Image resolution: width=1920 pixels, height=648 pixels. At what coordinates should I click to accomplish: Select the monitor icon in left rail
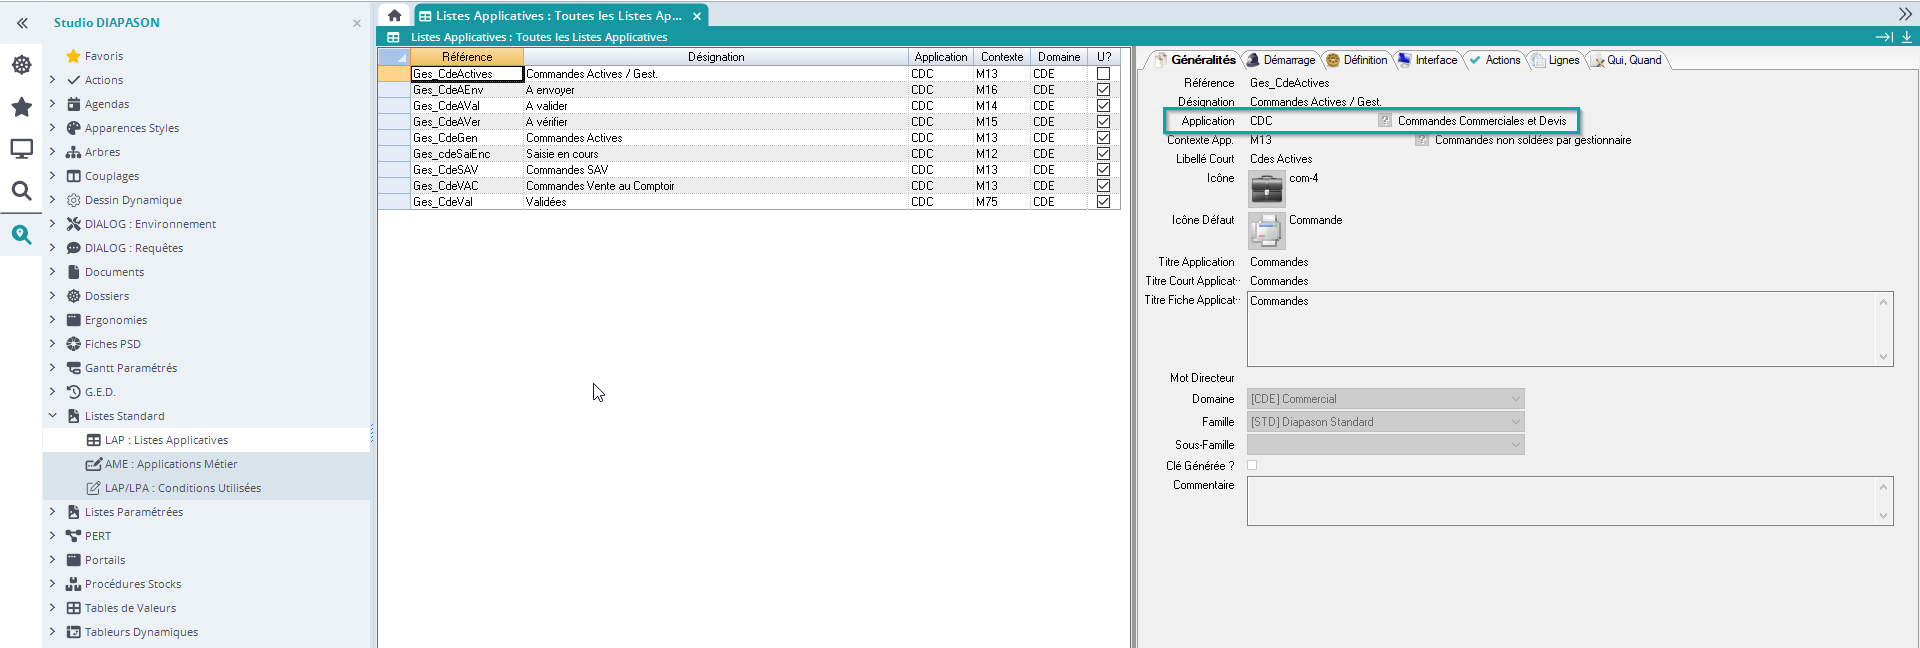point(21,149)
